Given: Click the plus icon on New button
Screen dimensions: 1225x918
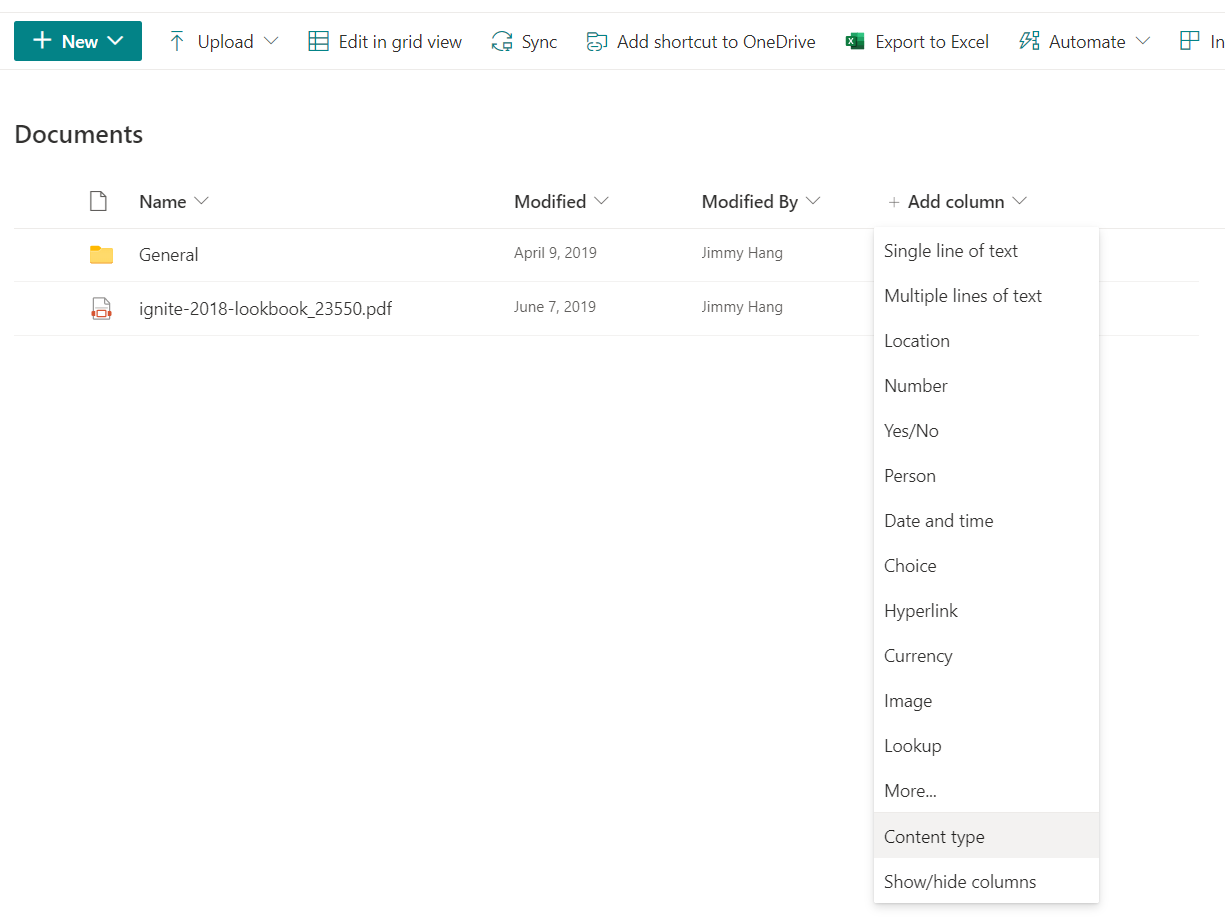Looking at the screenshot, I should pos(42,41).
